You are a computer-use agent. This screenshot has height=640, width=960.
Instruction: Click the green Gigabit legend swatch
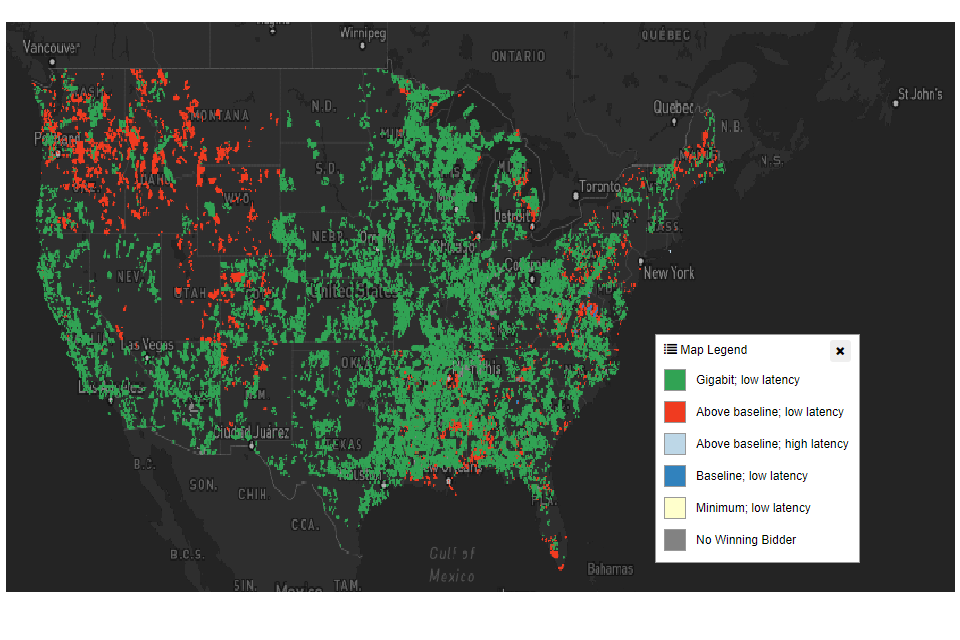pos(675,380)
